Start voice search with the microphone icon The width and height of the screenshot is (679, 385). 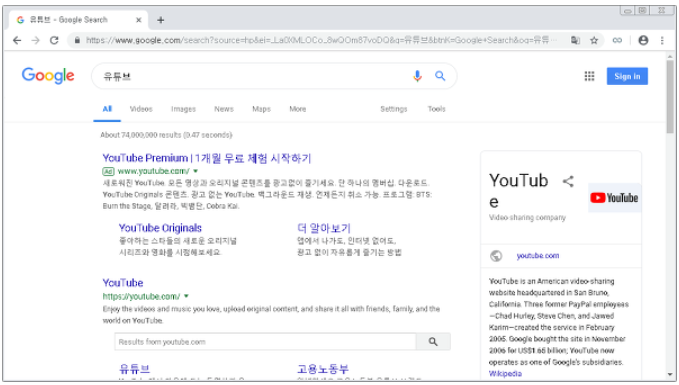417,76
